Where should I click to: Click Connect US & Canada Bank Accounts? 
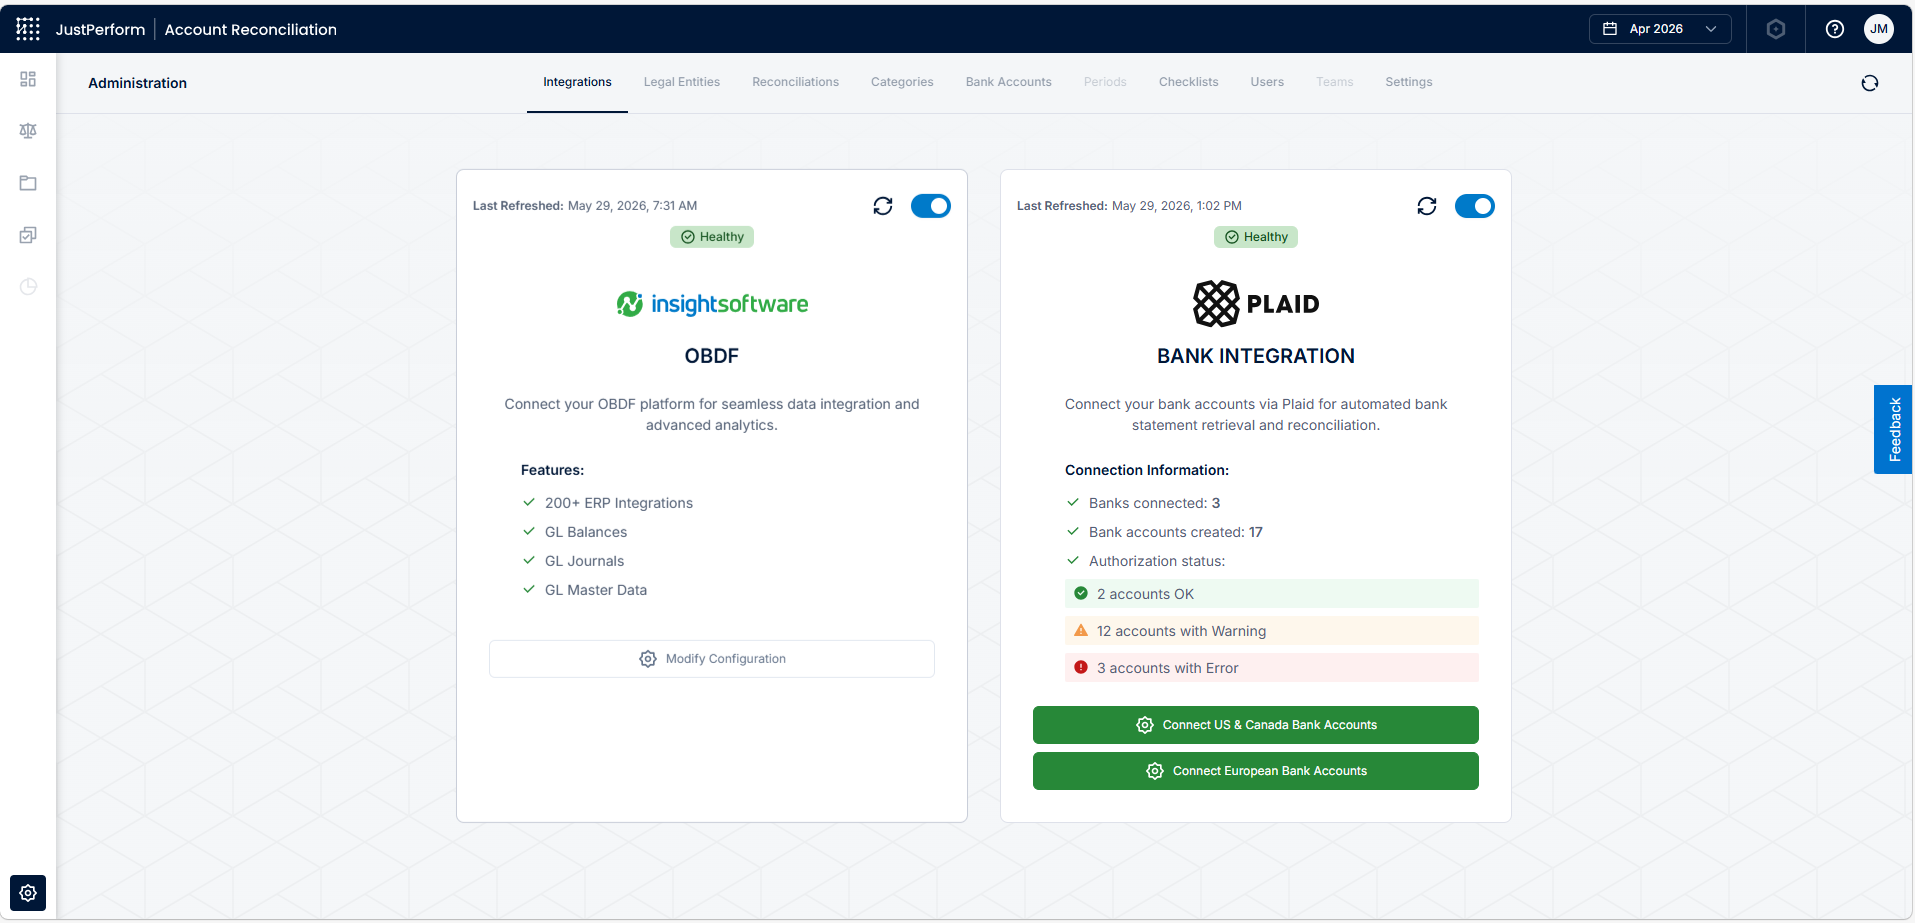pos(1256,725)
